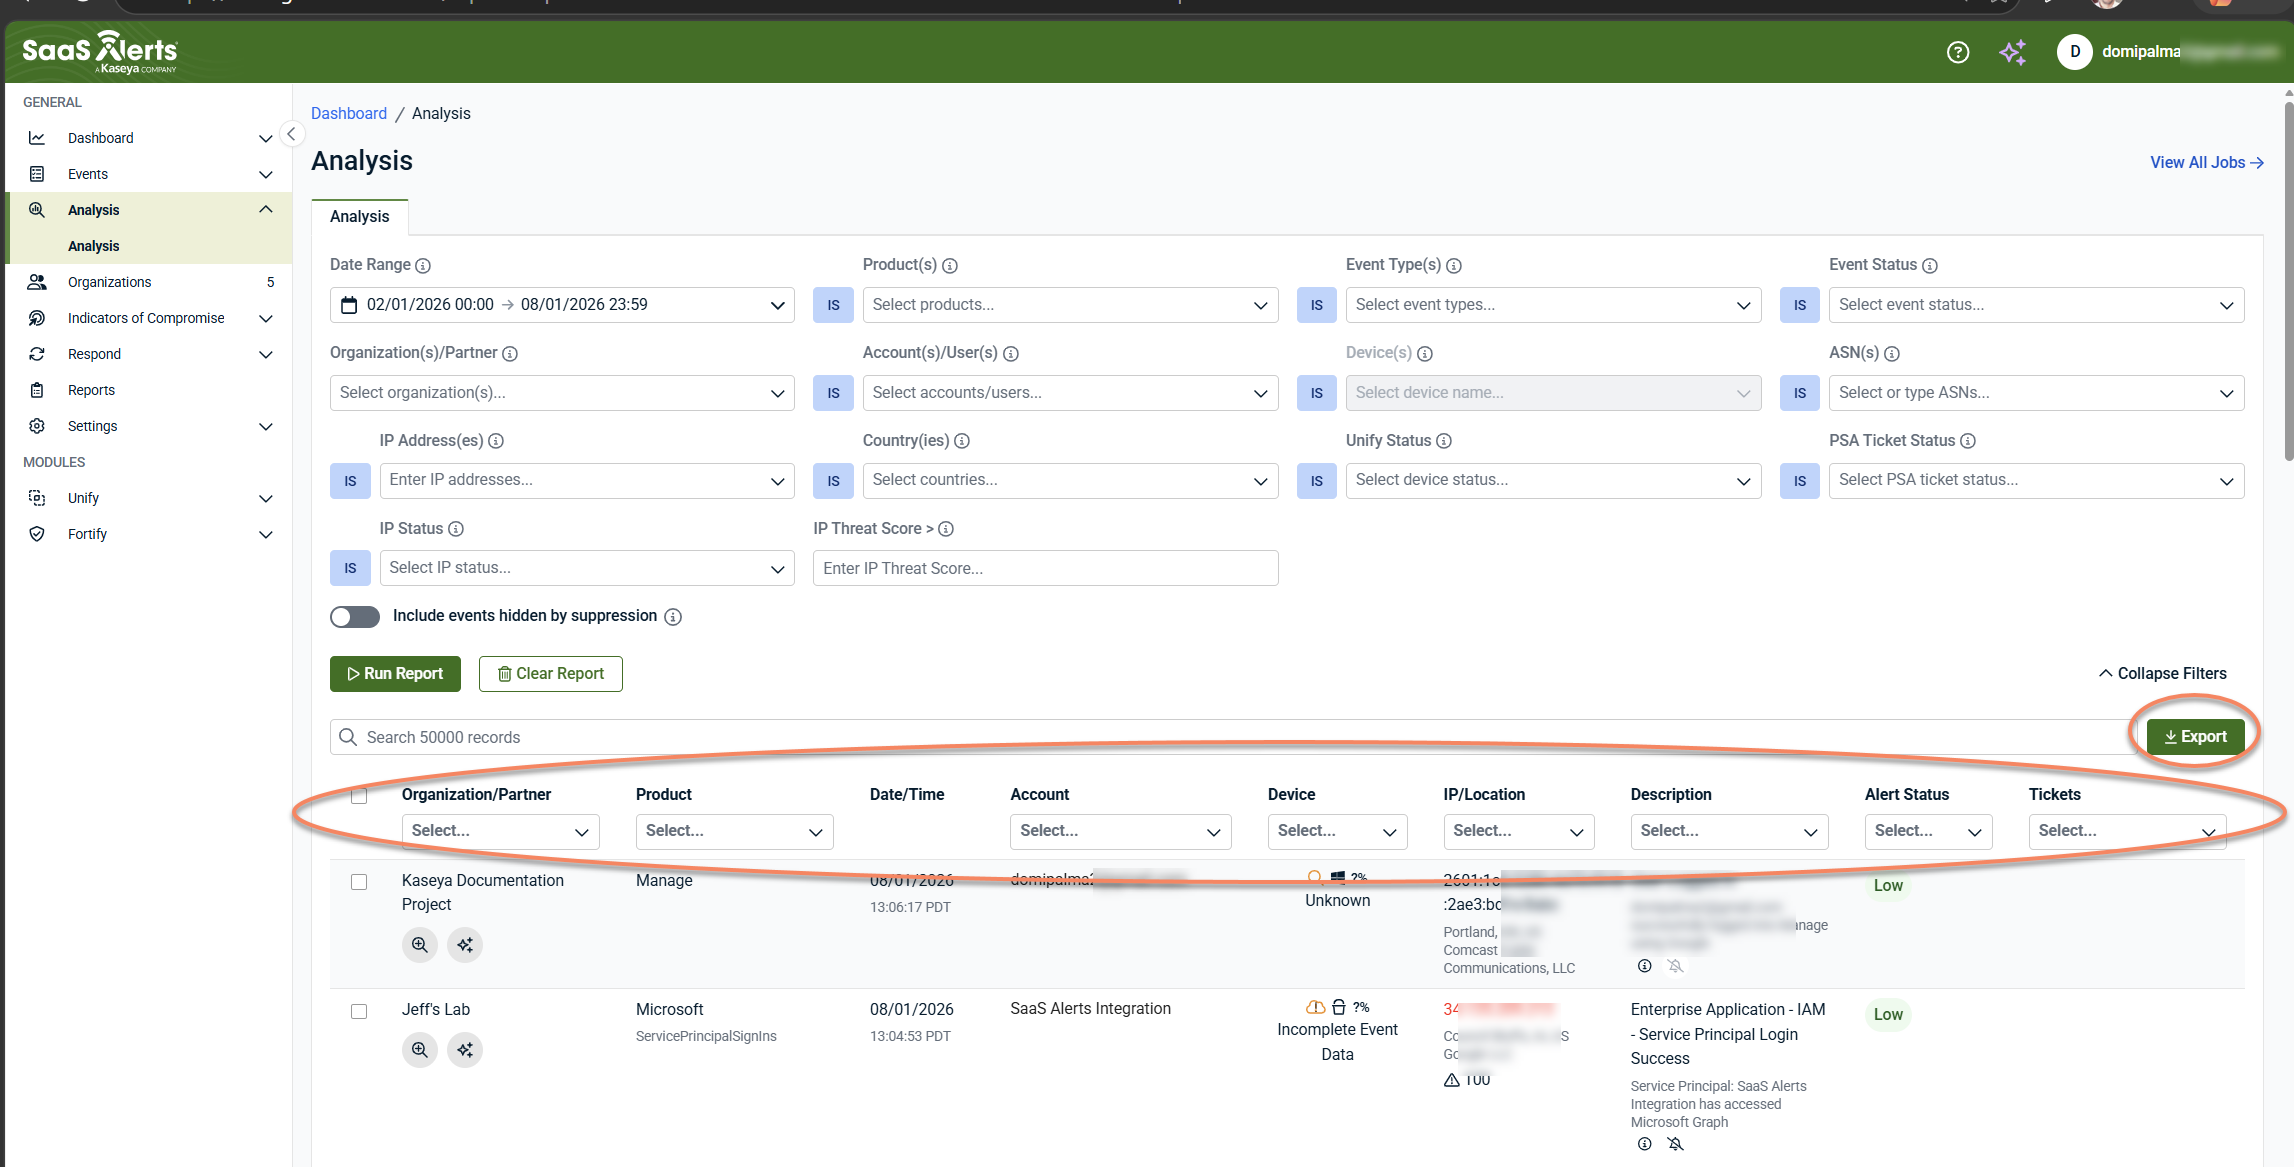This screenshot has width=2294, height=1167.
Task: Open the Select countries dropdown
Action: [x=1070, y=481]
